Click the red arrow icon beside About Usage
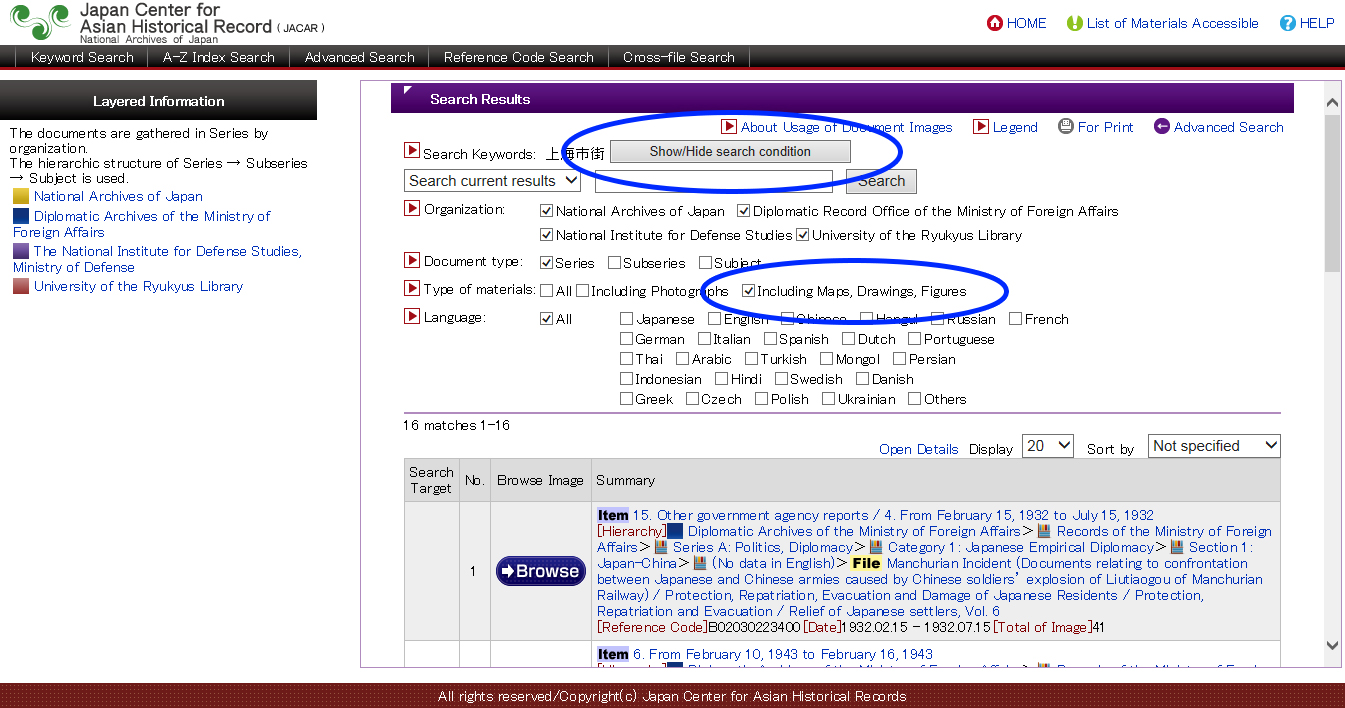 (x=730, y=127)
